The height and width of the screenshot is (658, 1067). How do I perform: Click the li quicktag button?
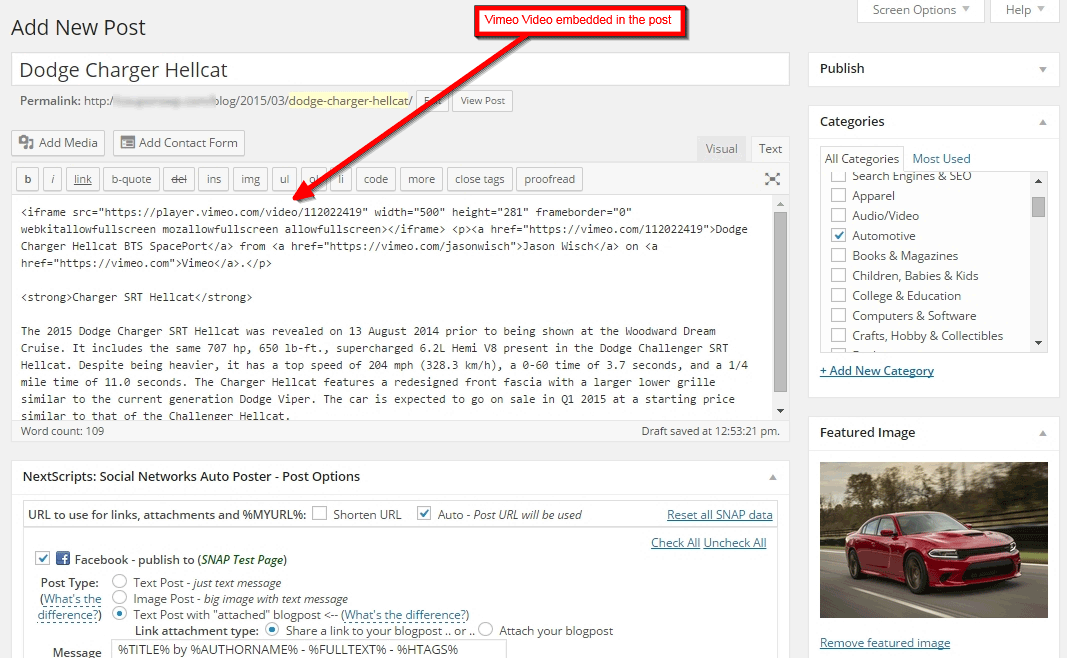341,179
